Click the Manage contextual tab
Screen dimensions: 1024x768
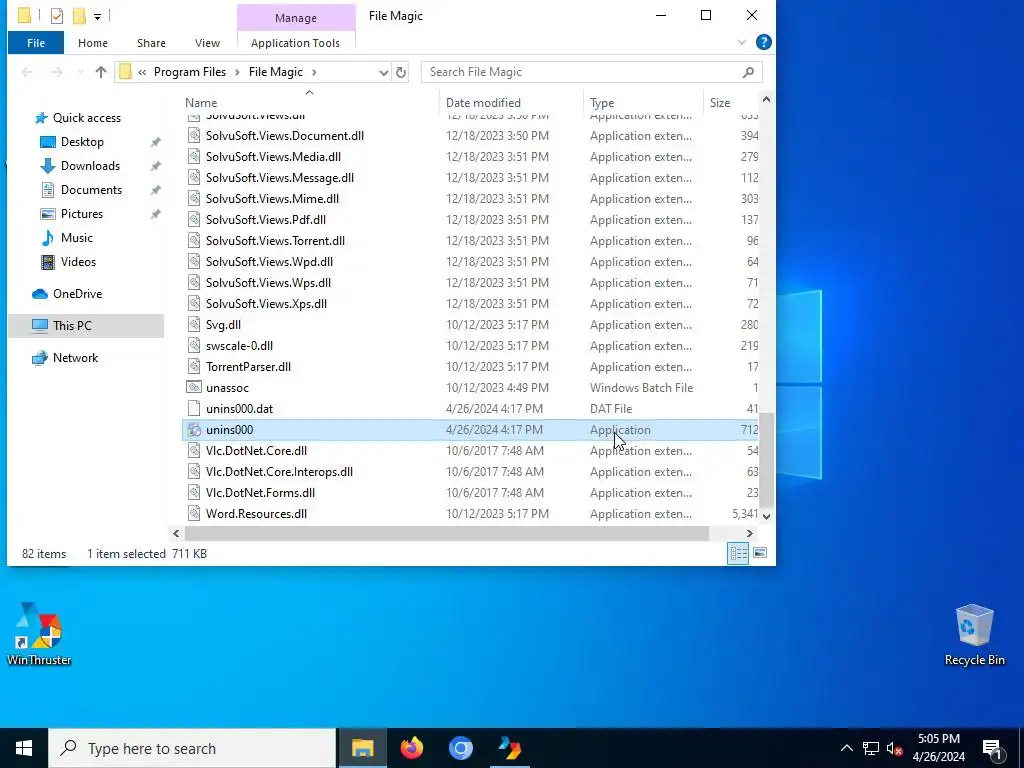(x=295, y=18)
